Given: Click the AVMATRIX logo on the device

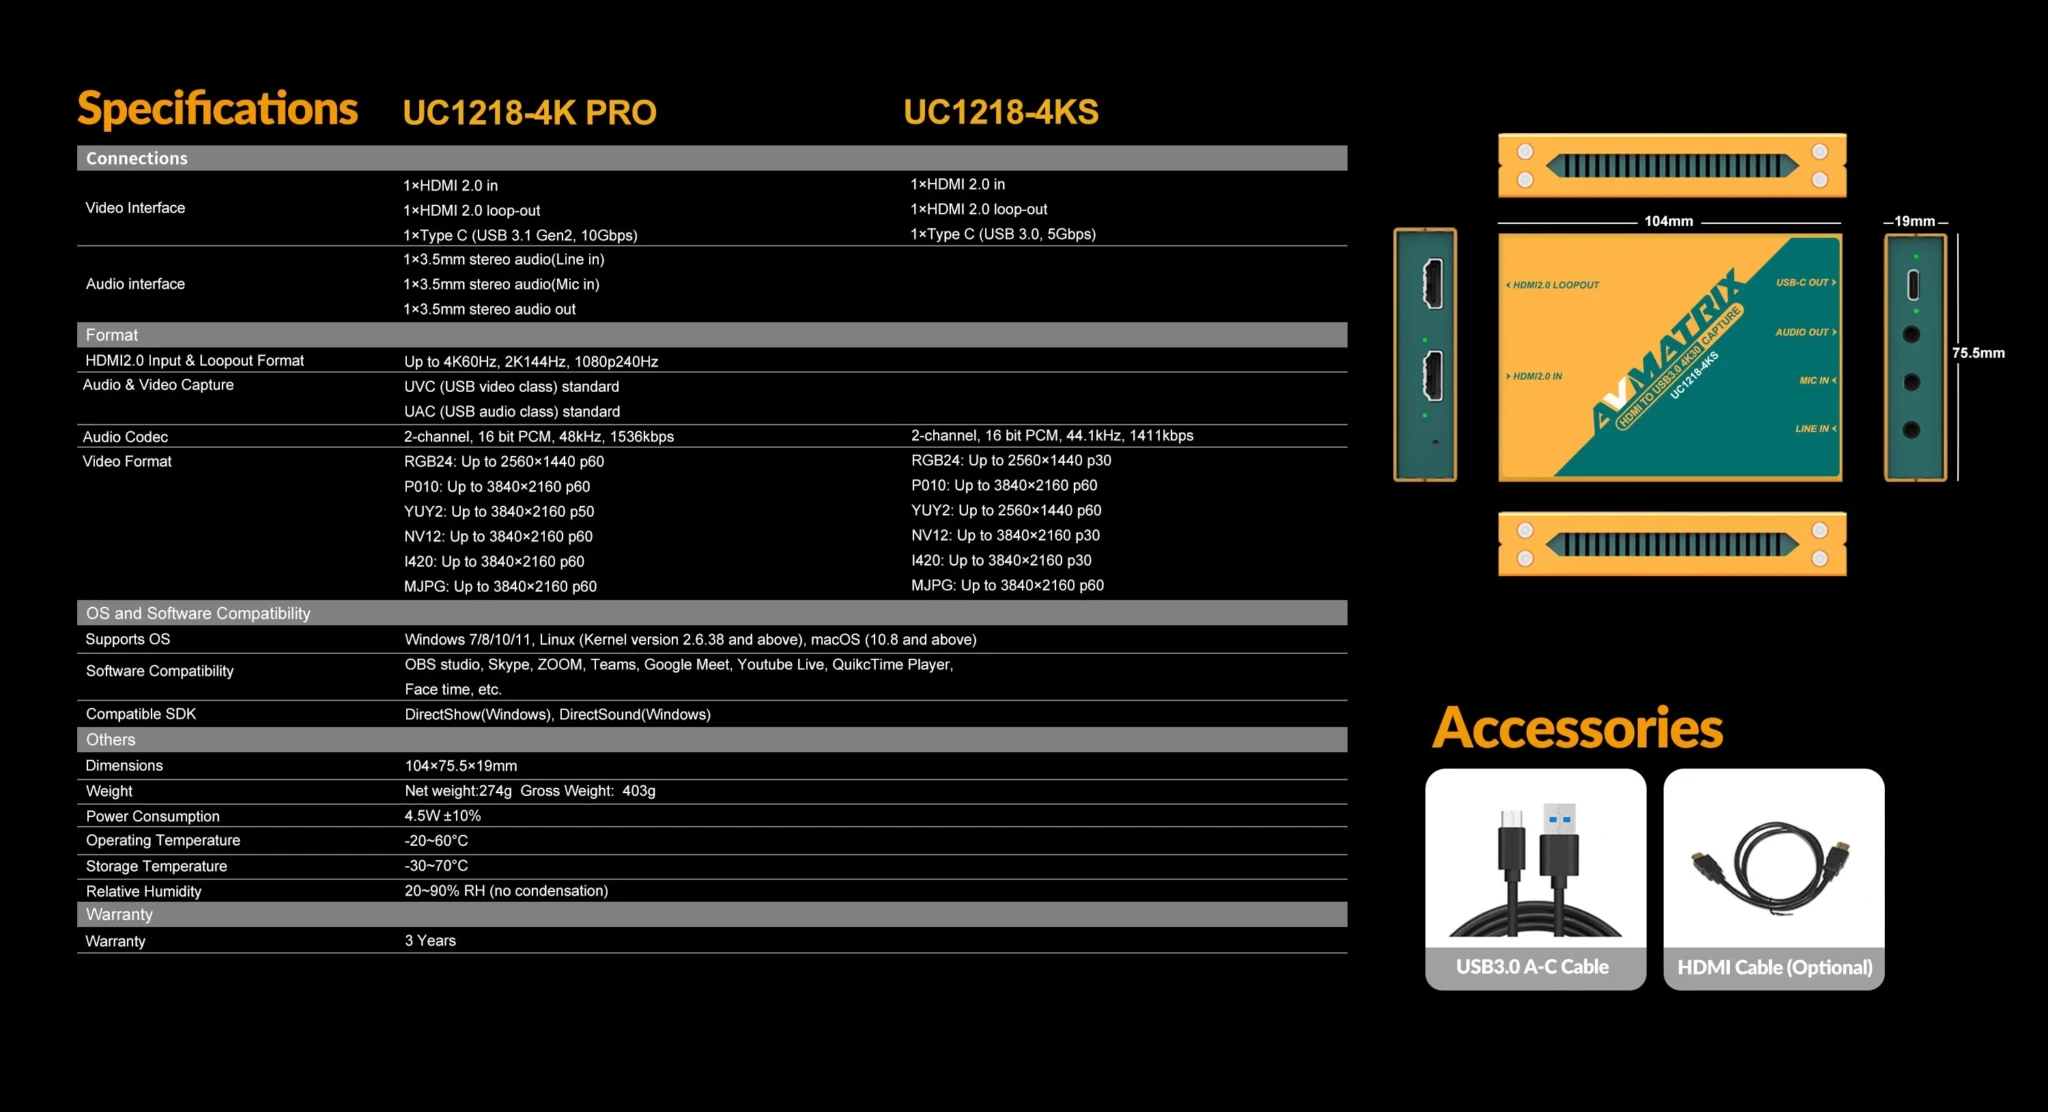Looking at the screenshot, I should [x=1668, y=350].
